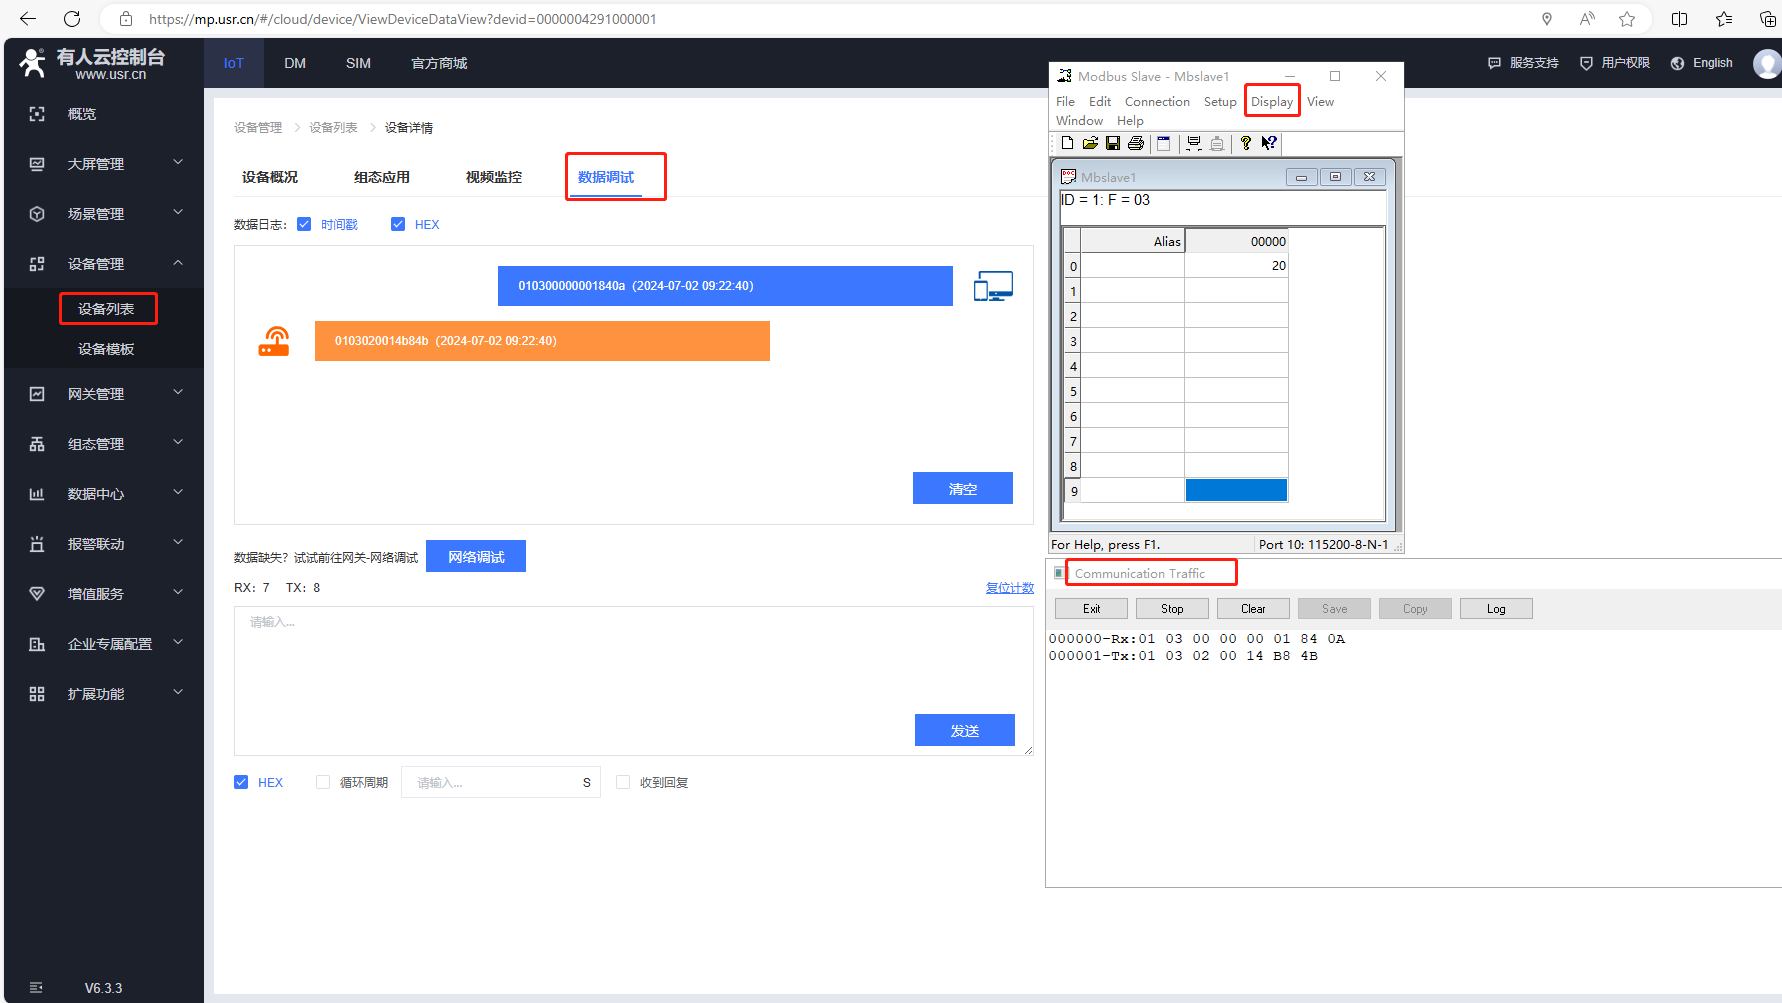Enable the 循环周期 checkbox

point(323,782)
